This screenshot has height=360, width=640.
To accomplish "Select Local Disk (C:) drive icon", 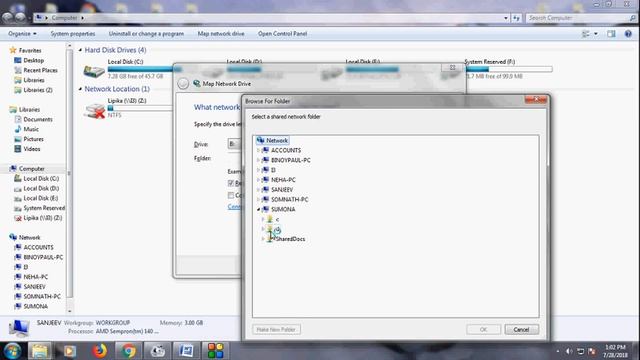I will click(94, 71).
